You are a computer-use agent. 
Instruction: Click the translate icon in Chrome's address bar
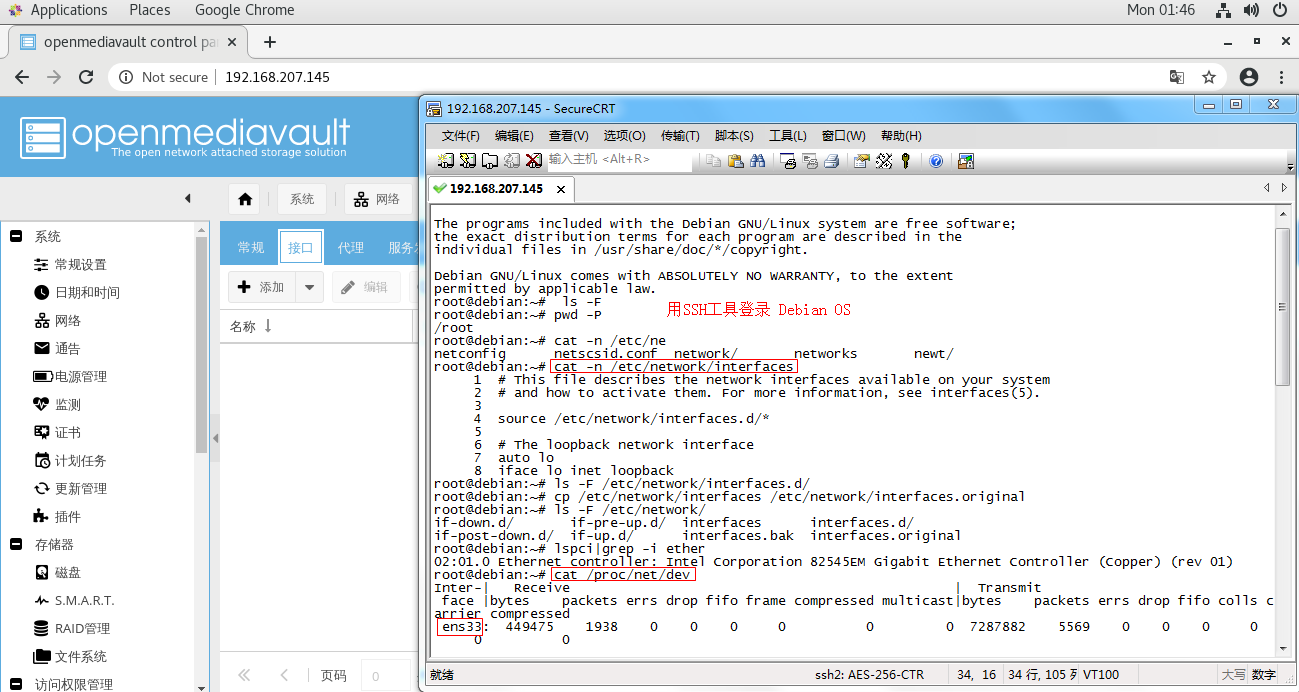1176,76
